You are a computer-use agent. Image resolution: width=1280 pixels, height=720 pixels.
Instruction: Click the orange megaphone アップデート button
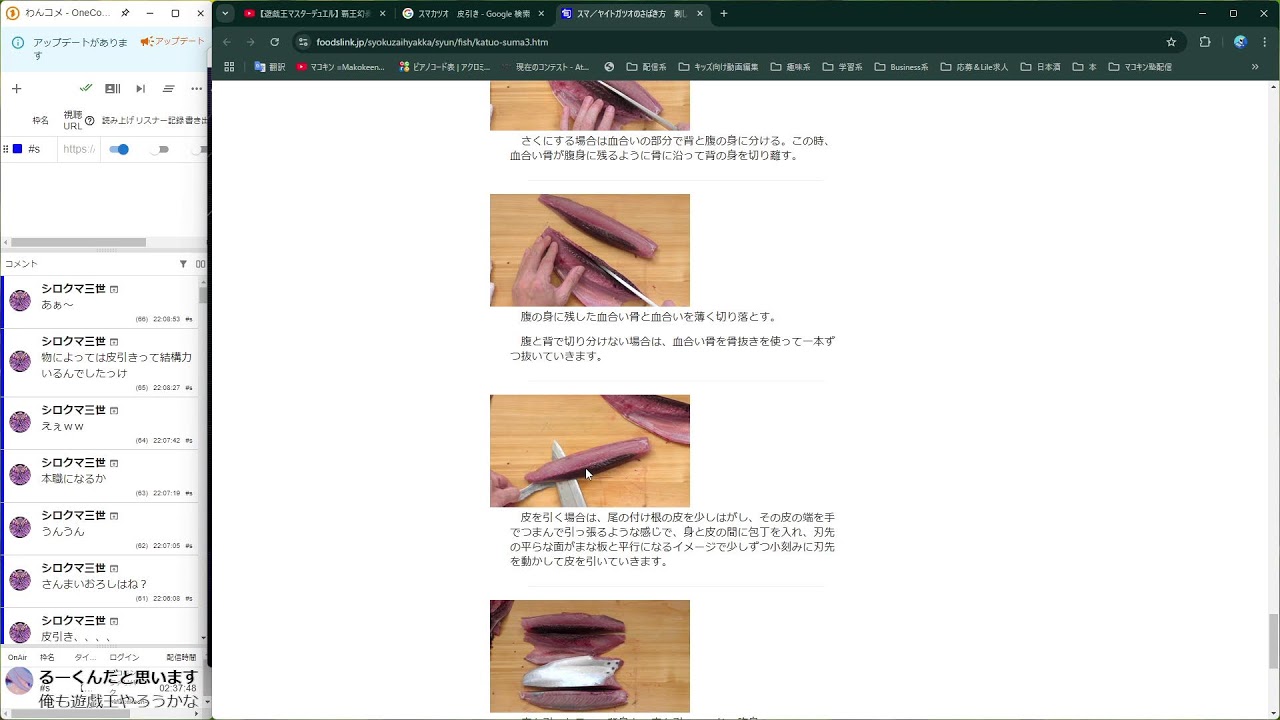173,41
